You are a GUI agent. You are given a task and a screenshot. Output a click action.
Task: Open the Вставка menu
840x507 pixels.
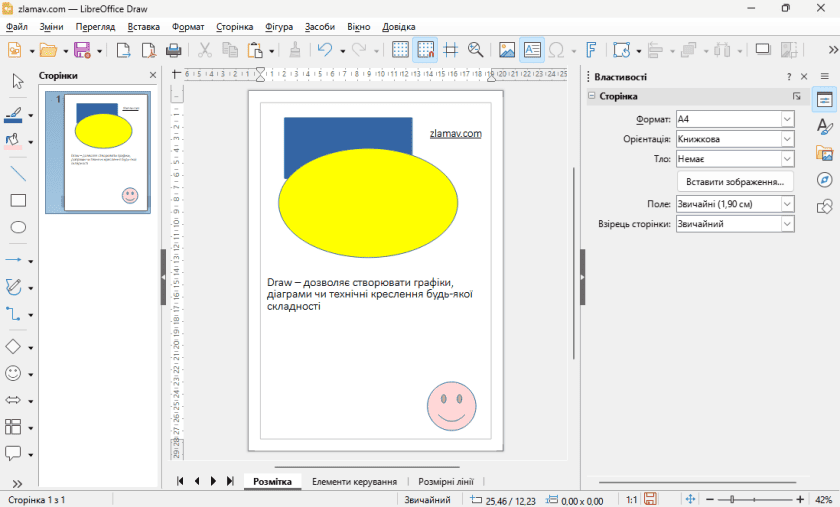pyautogui.click(x=143, y=26)
